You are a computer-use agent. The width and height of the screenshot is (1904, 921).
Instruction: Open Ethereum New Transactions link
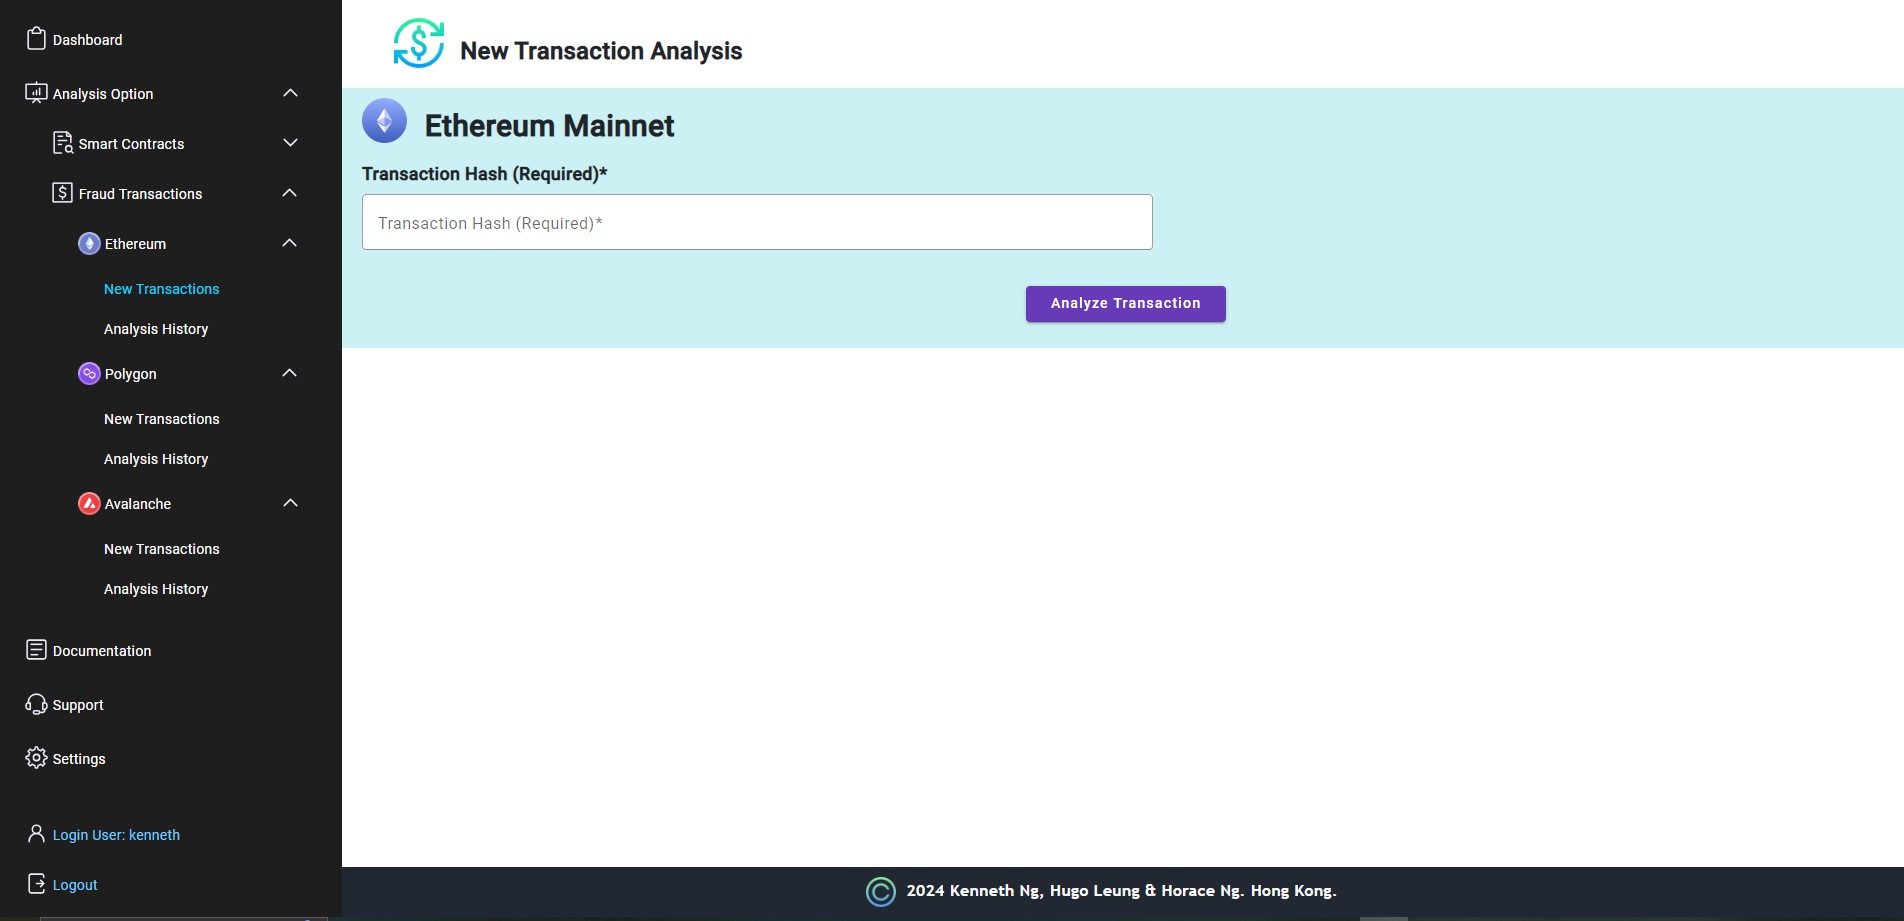[161, 289]
